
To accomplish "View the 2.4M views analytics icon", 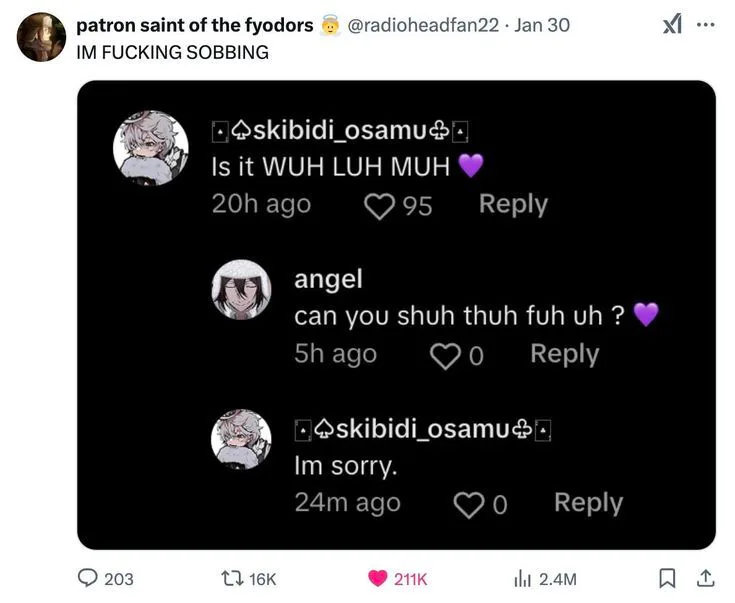I will pos(521,578).
